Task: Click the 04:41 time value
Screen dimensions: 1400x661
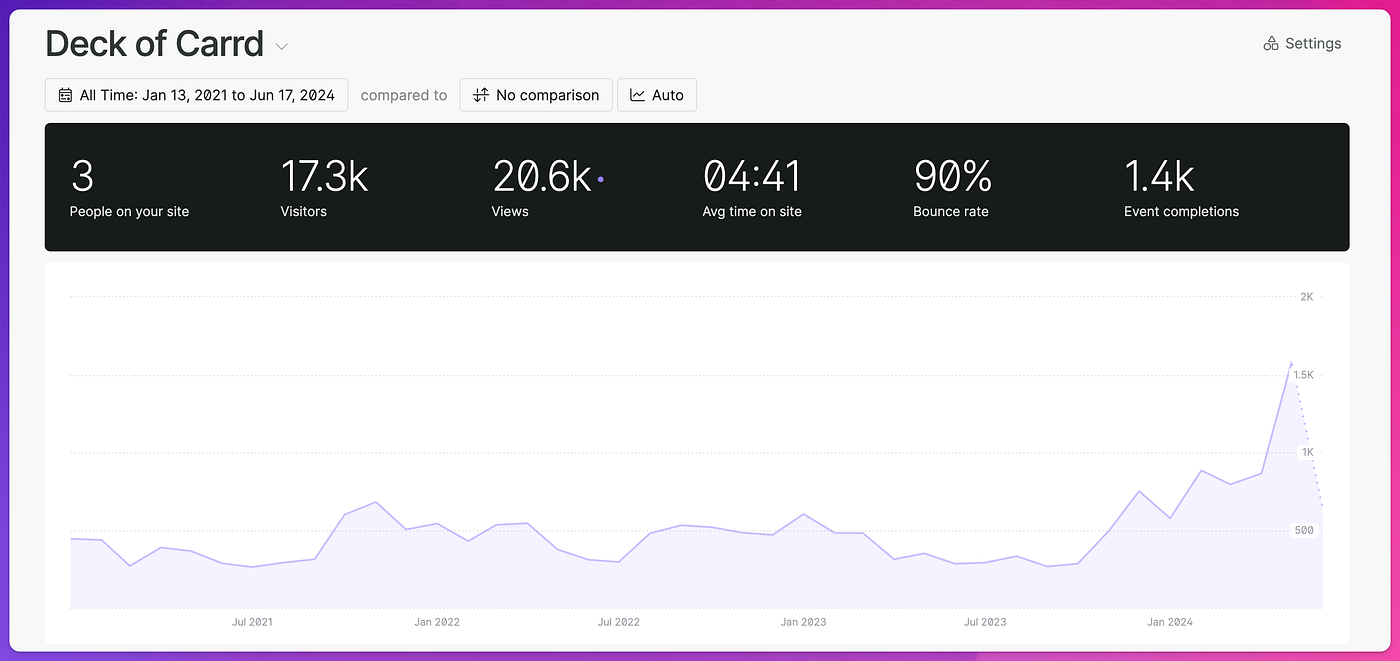Action: click(x=752, y=176)
